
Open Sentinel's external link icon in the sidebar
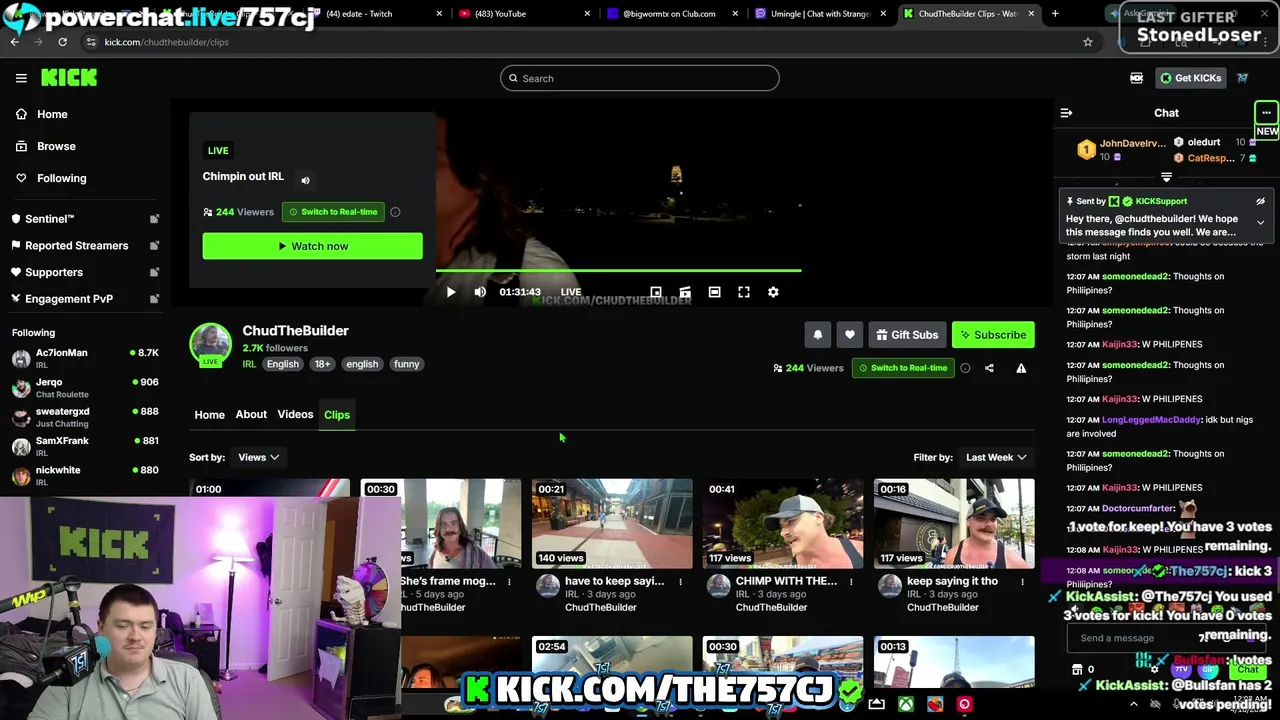[x=154, y=219]
